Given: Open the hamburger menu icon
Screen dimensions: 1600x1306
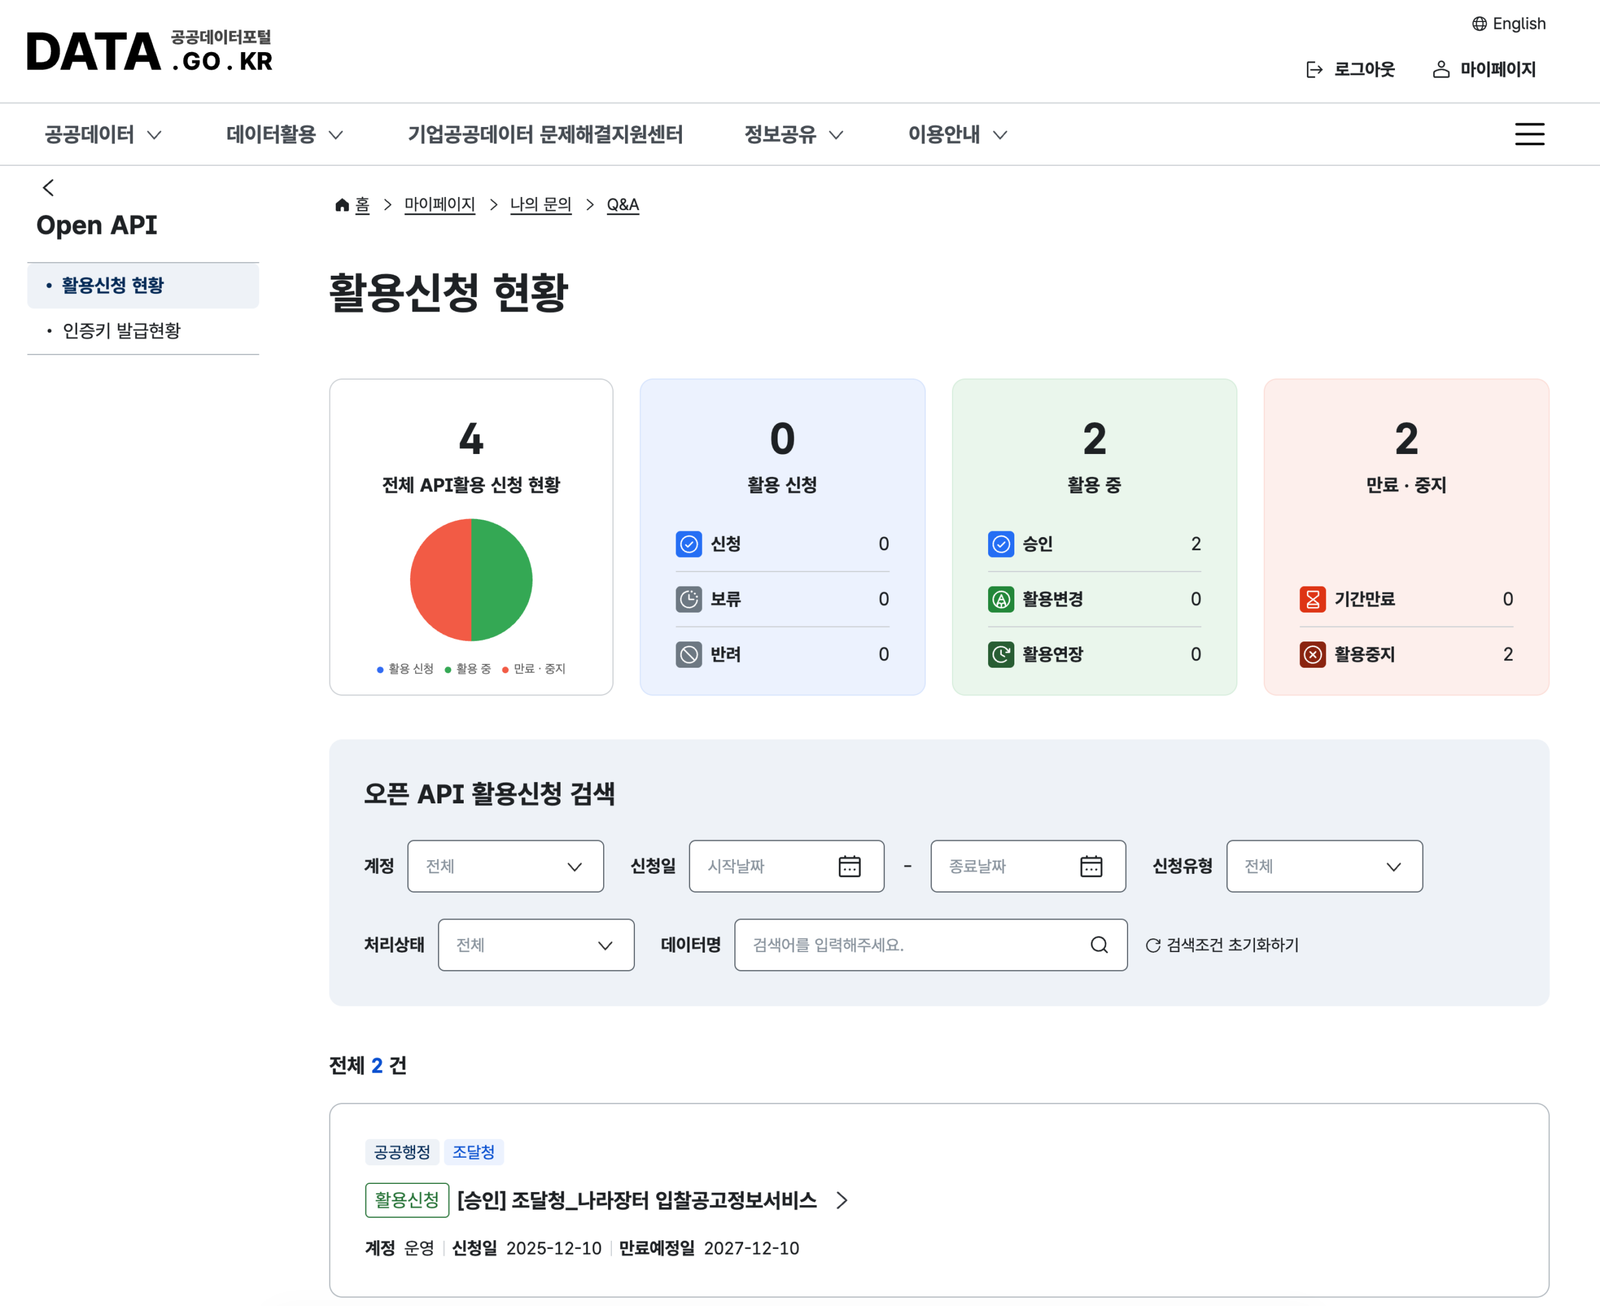Looking at the screenshot, I should pos(1529,134).
